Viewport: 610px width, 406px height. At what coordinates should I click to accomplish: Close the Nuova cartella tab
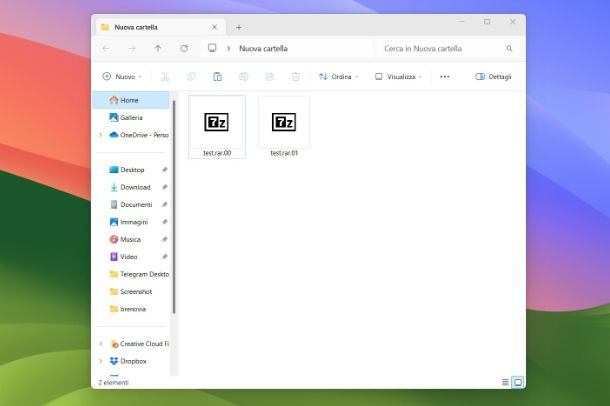(214, 27)
